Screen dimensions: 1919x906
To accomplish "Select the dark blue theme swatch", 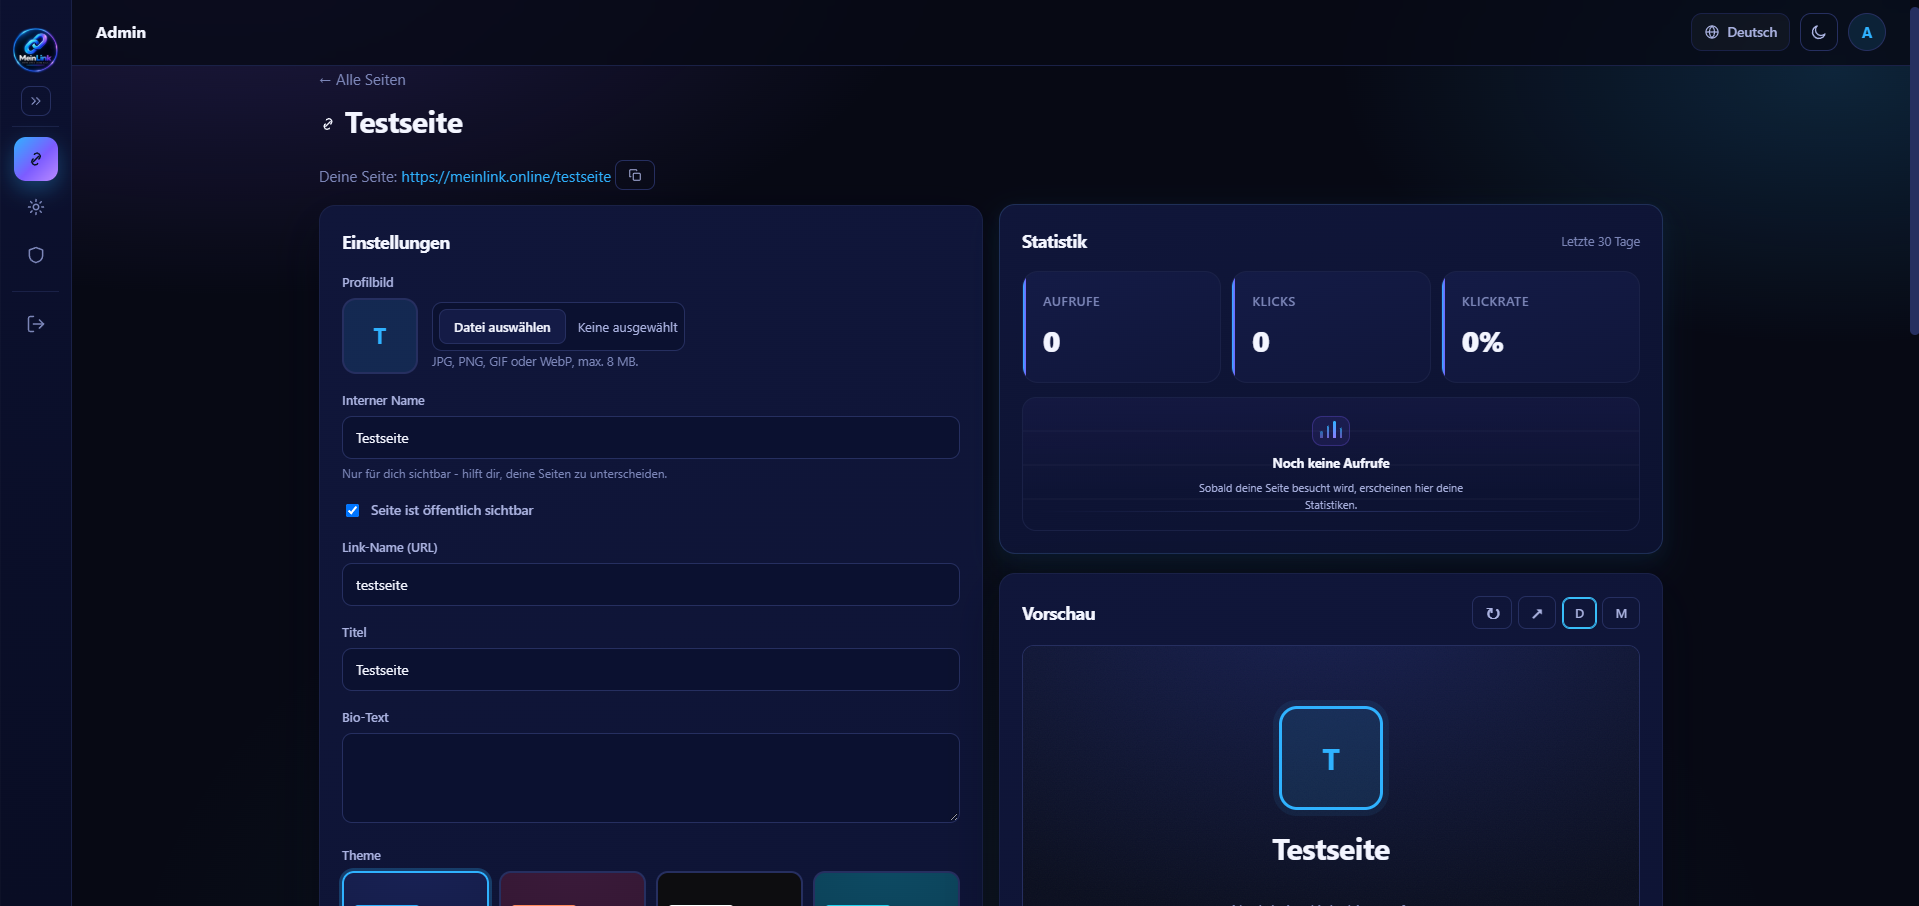I will 415,889.
